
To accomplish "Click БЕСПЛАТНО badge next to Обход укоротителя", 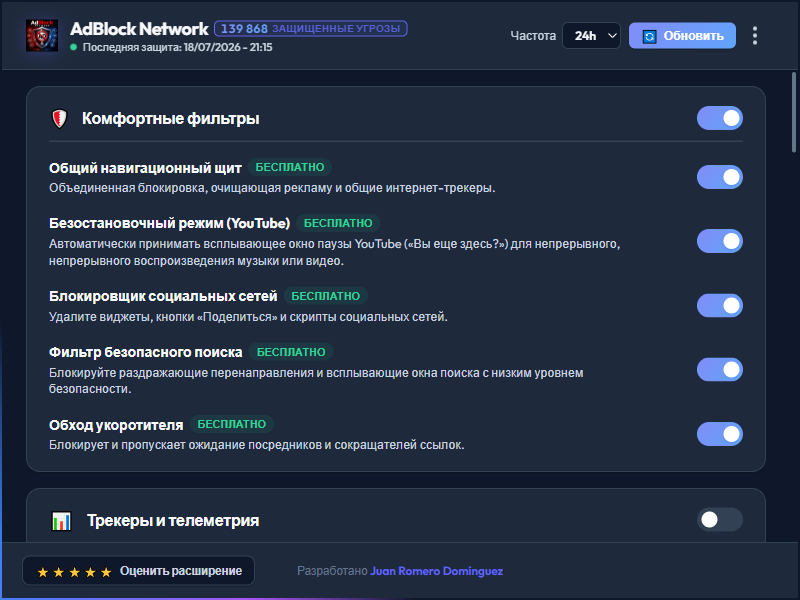I will 232,424.
